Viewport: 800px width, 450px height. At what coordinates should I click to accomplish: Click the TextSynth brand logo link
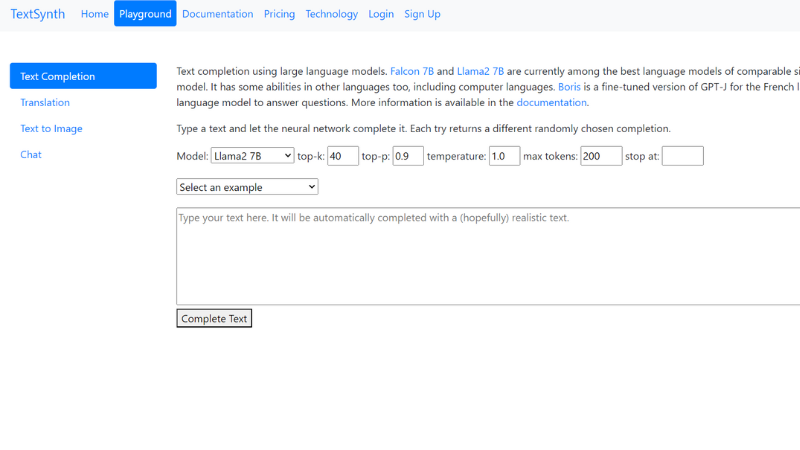click(38, 14)
